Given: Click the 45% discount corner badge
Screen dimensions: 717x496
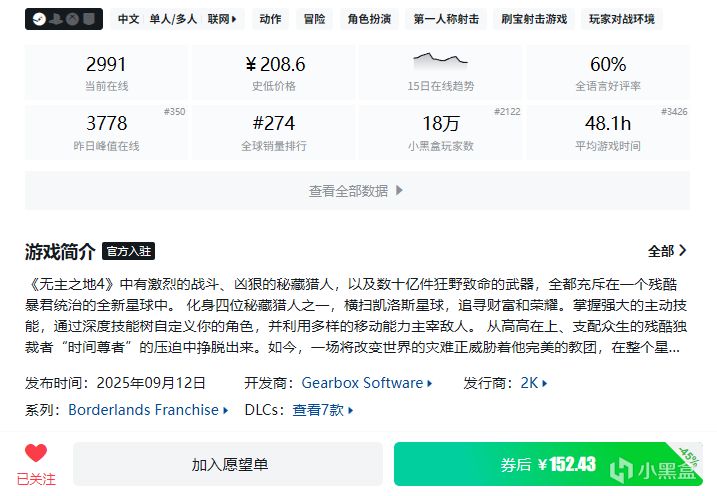Looking at the screenshot, I should [689, 456].
